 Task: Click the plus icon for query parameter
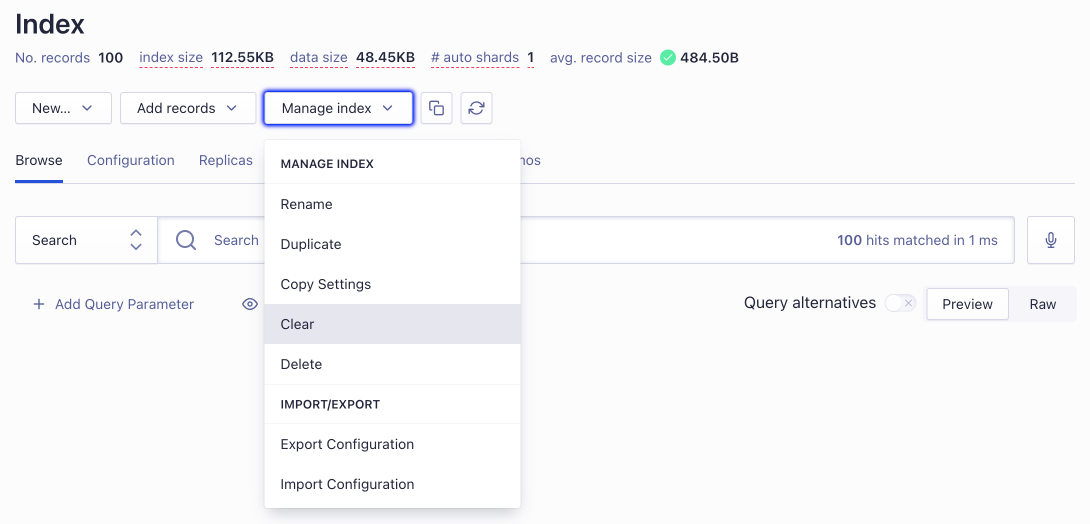pos(39,304)
